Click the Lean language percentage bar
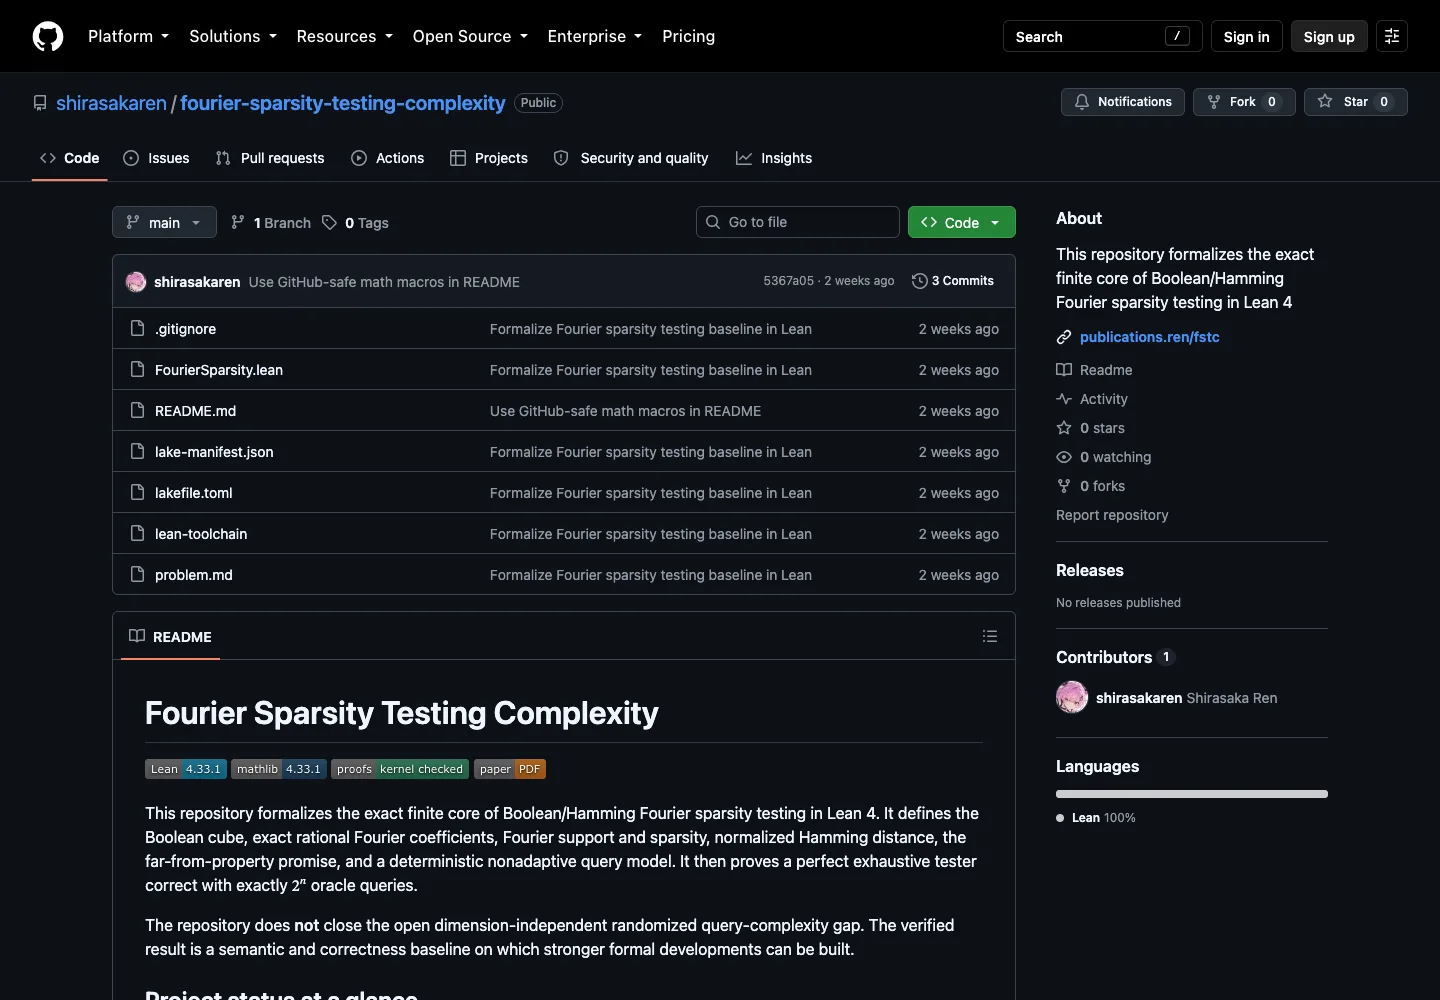1440x1000 pixels. click(1192, 794)
